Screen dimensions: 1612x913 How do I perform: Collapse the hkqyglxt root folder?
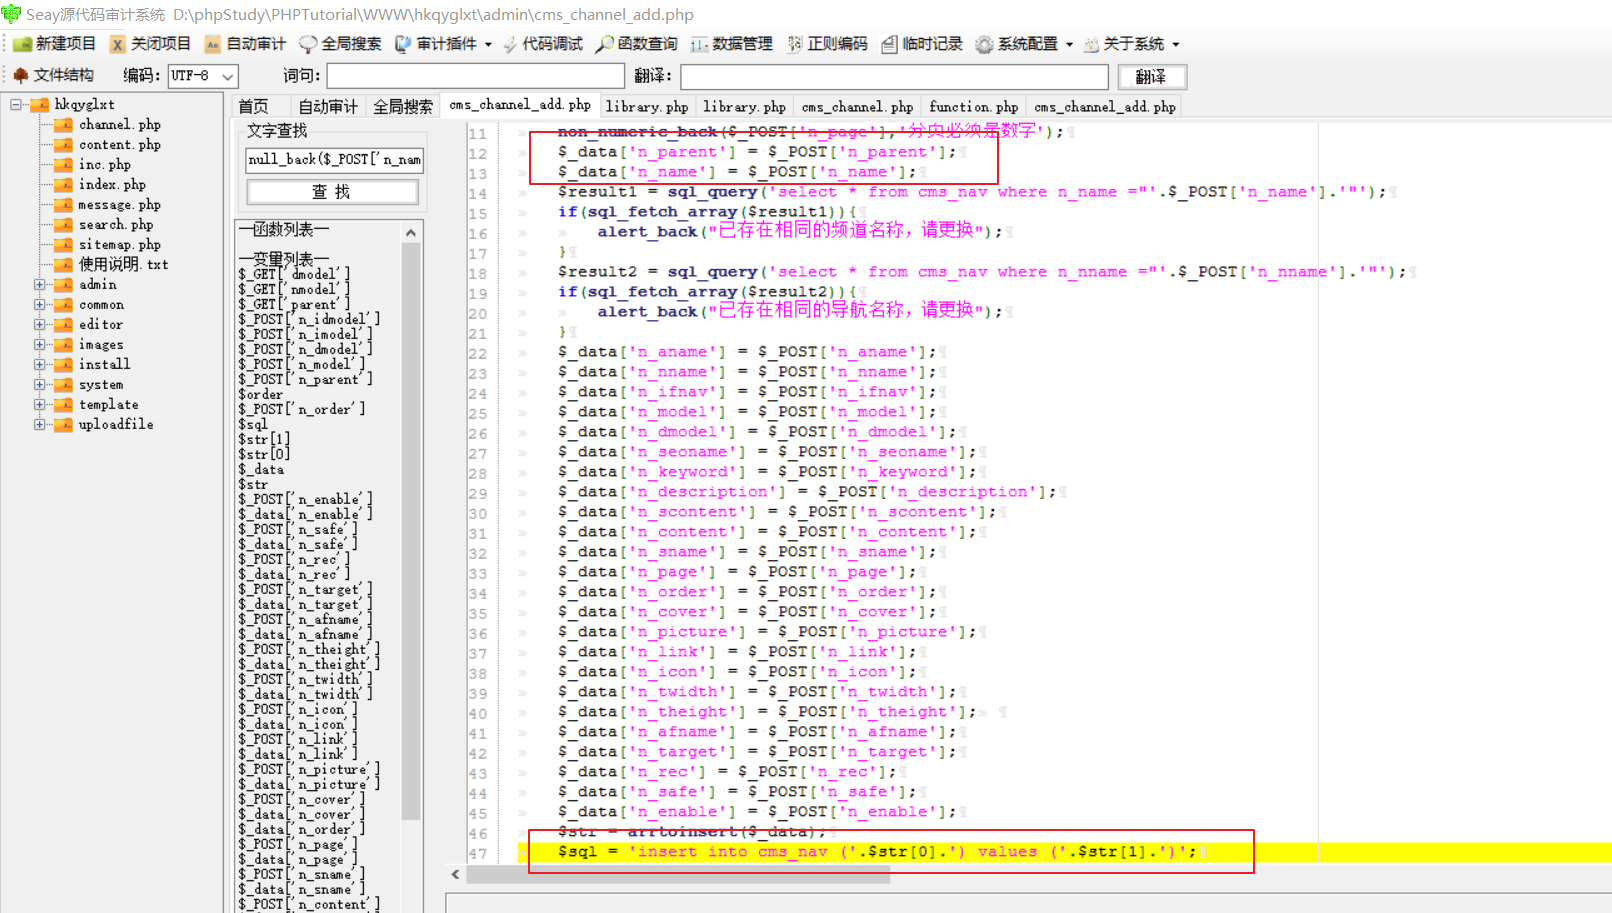[16, 104]
